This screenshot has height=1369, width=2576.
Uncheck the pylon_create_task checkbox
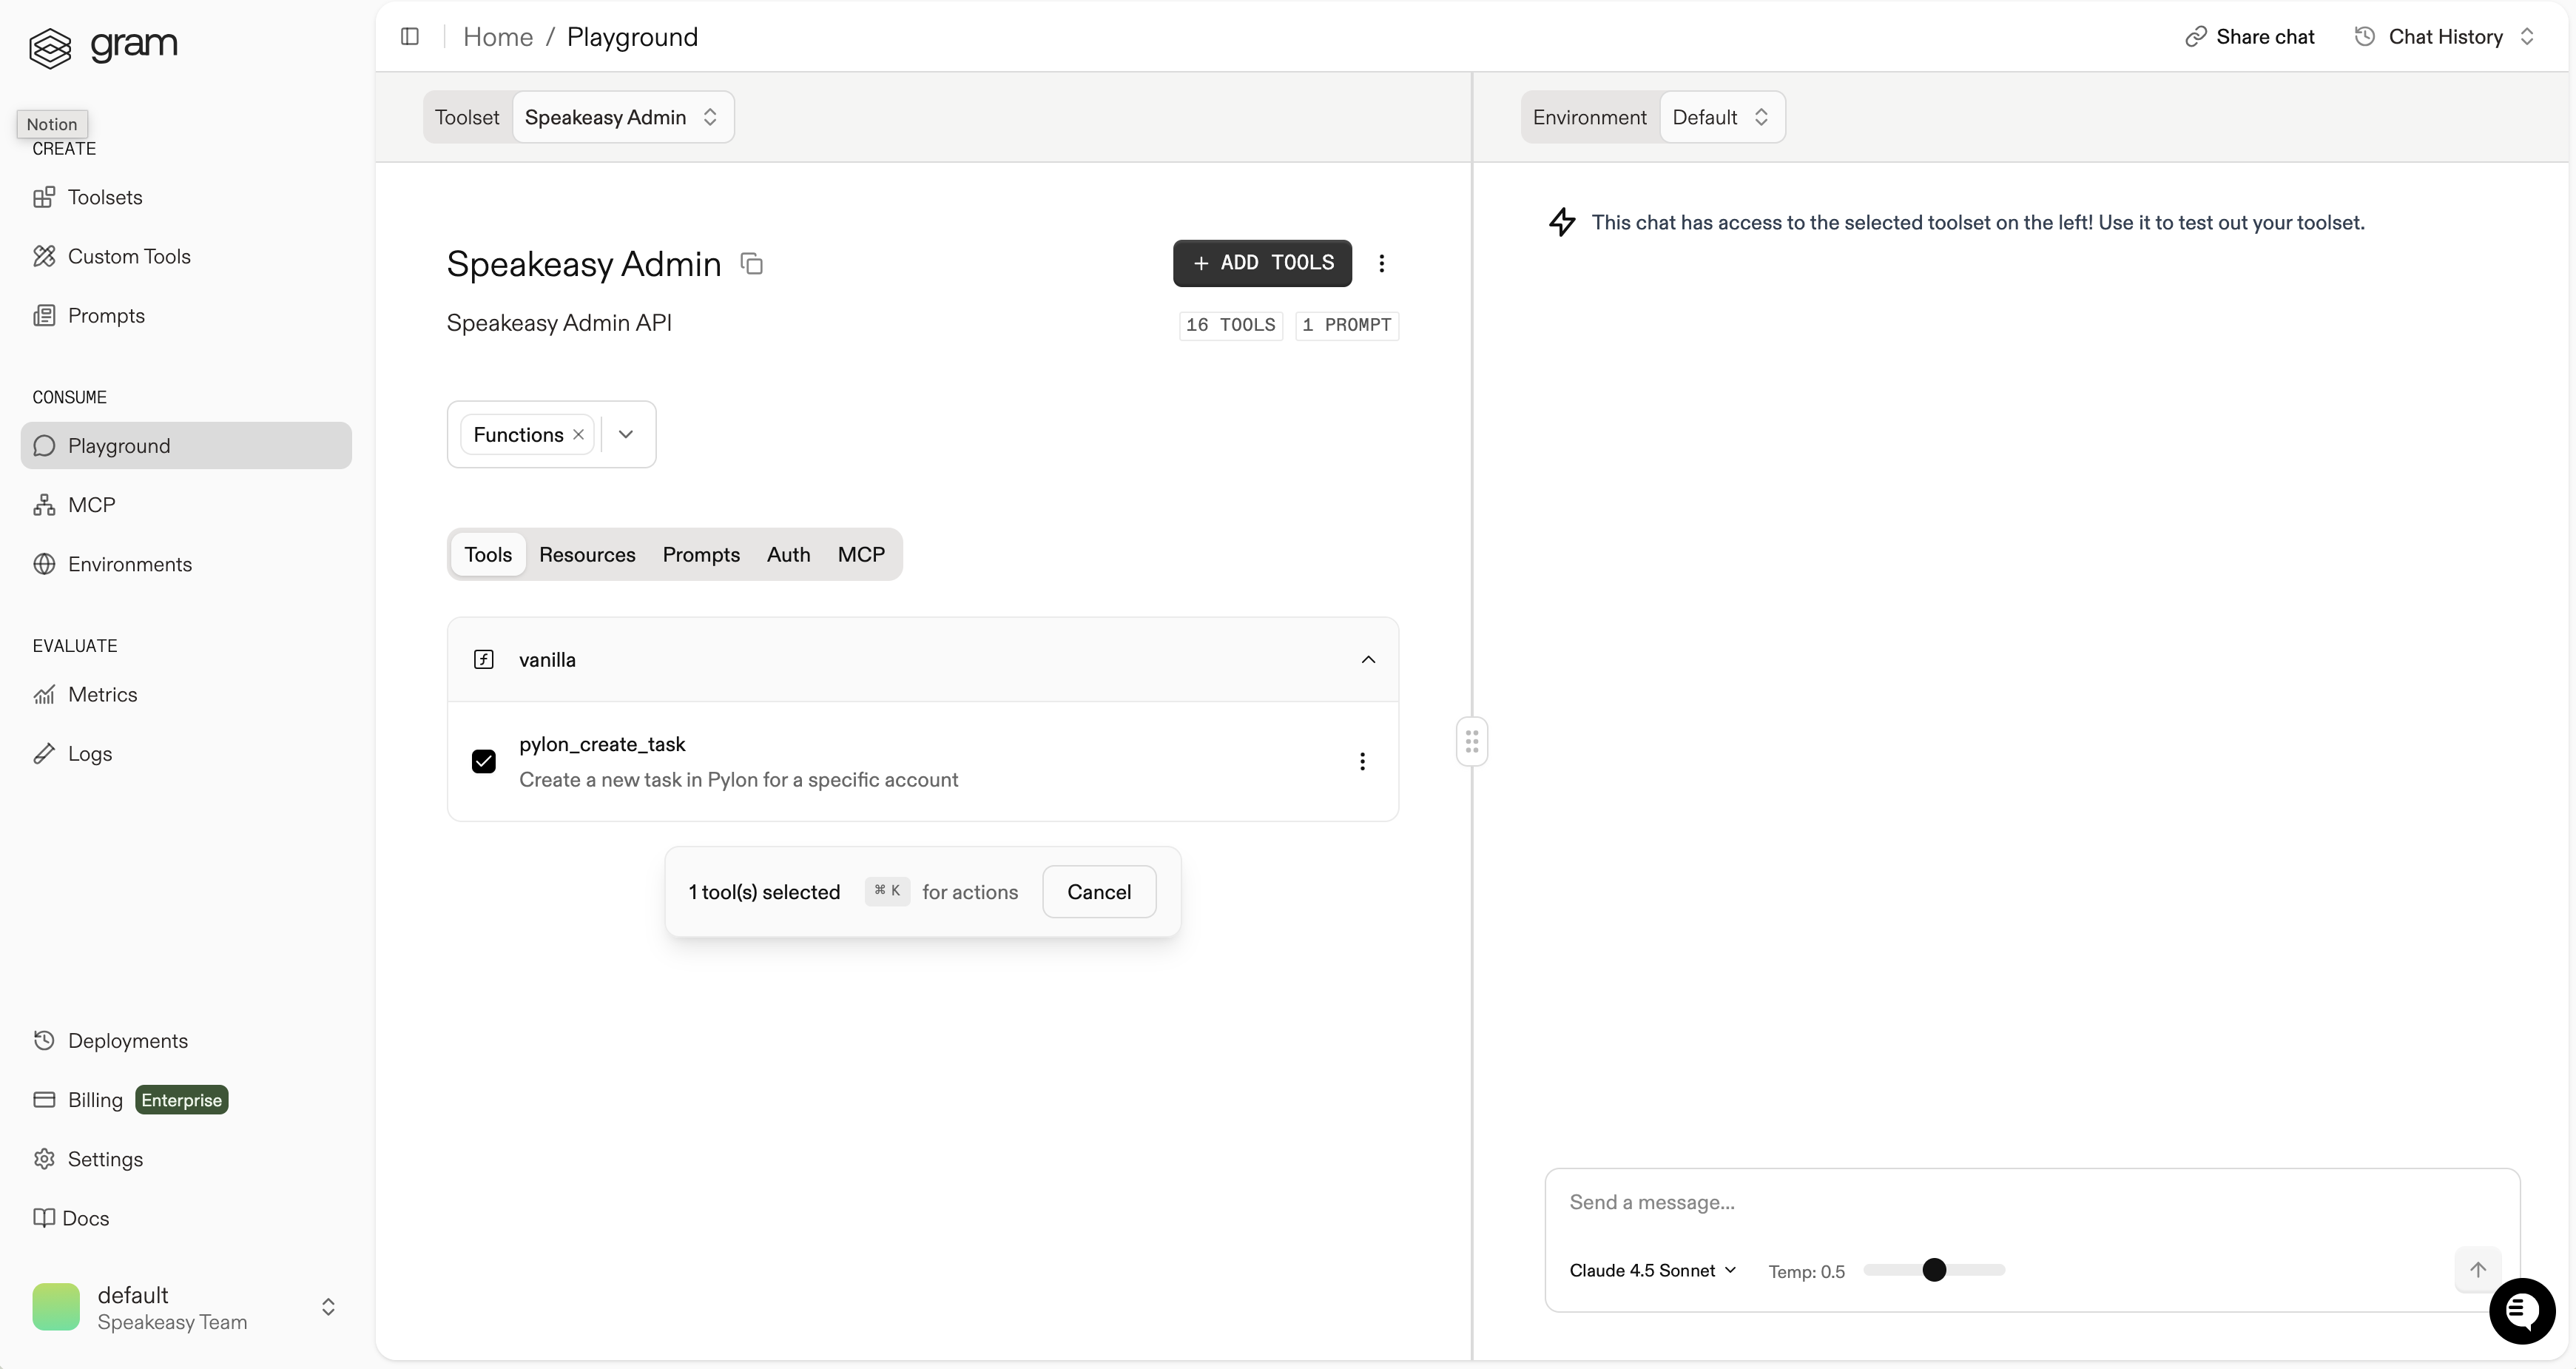[484, 762]
